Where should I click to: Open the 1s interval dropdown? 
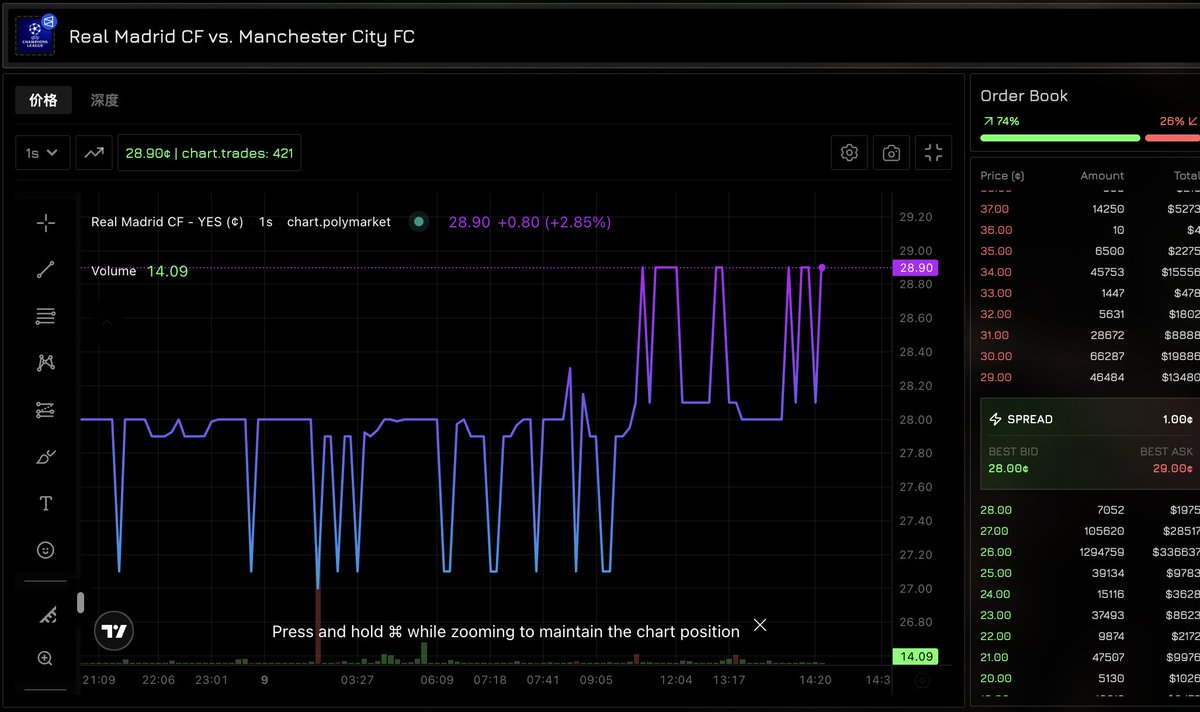43,153
